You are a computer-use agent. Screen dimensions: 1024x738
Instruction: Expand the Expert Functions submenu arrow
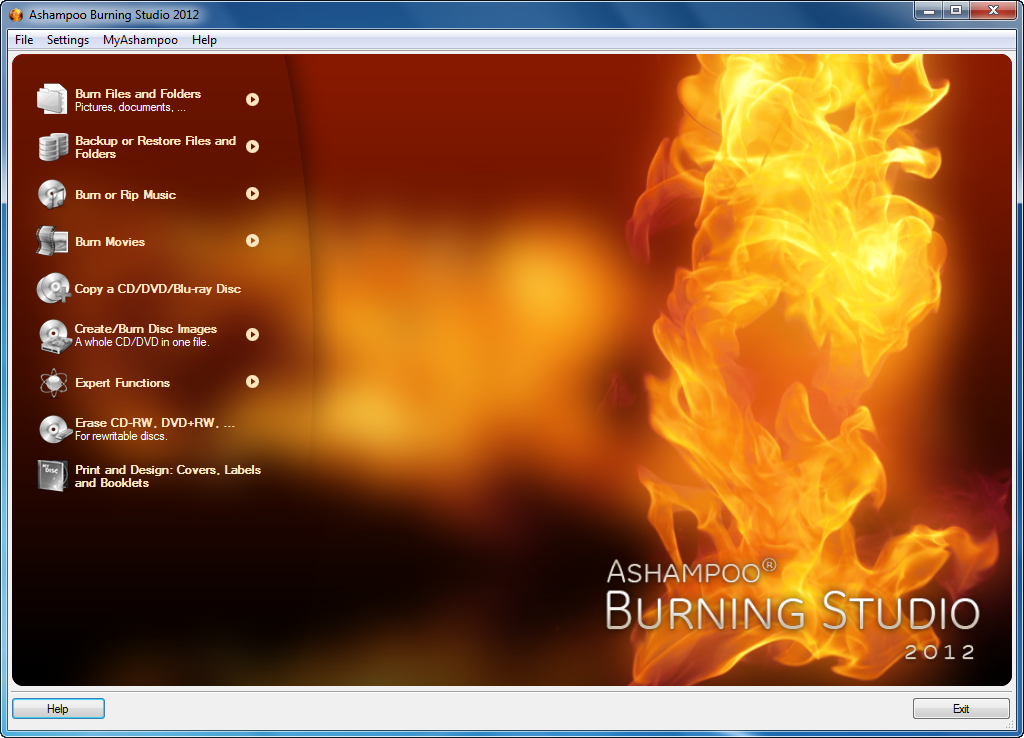point(252,382)
